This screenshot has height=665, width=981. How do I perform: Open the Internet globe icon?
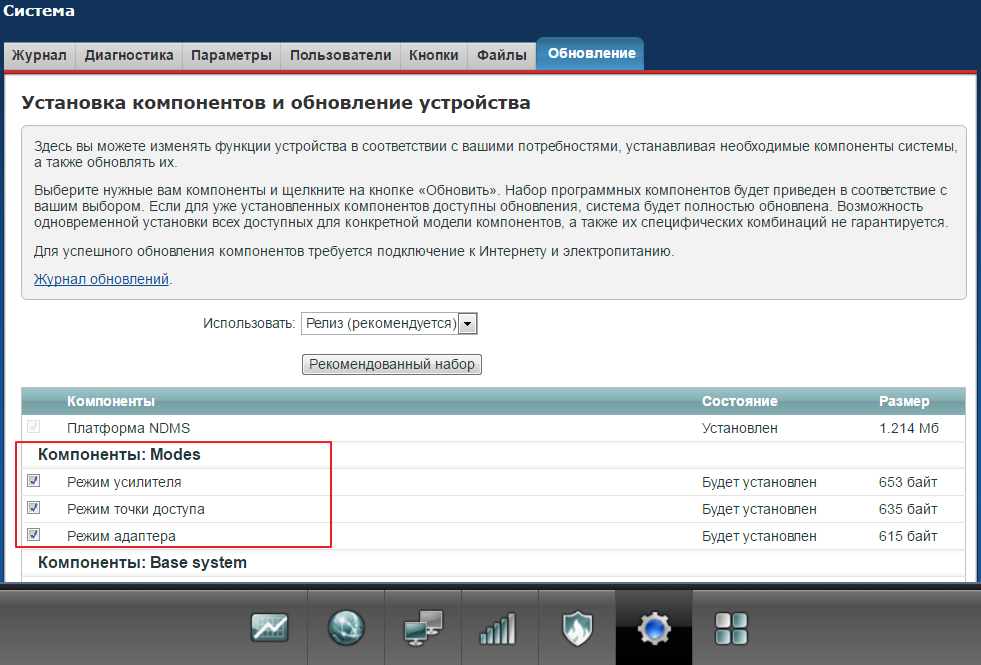point(346,628)
